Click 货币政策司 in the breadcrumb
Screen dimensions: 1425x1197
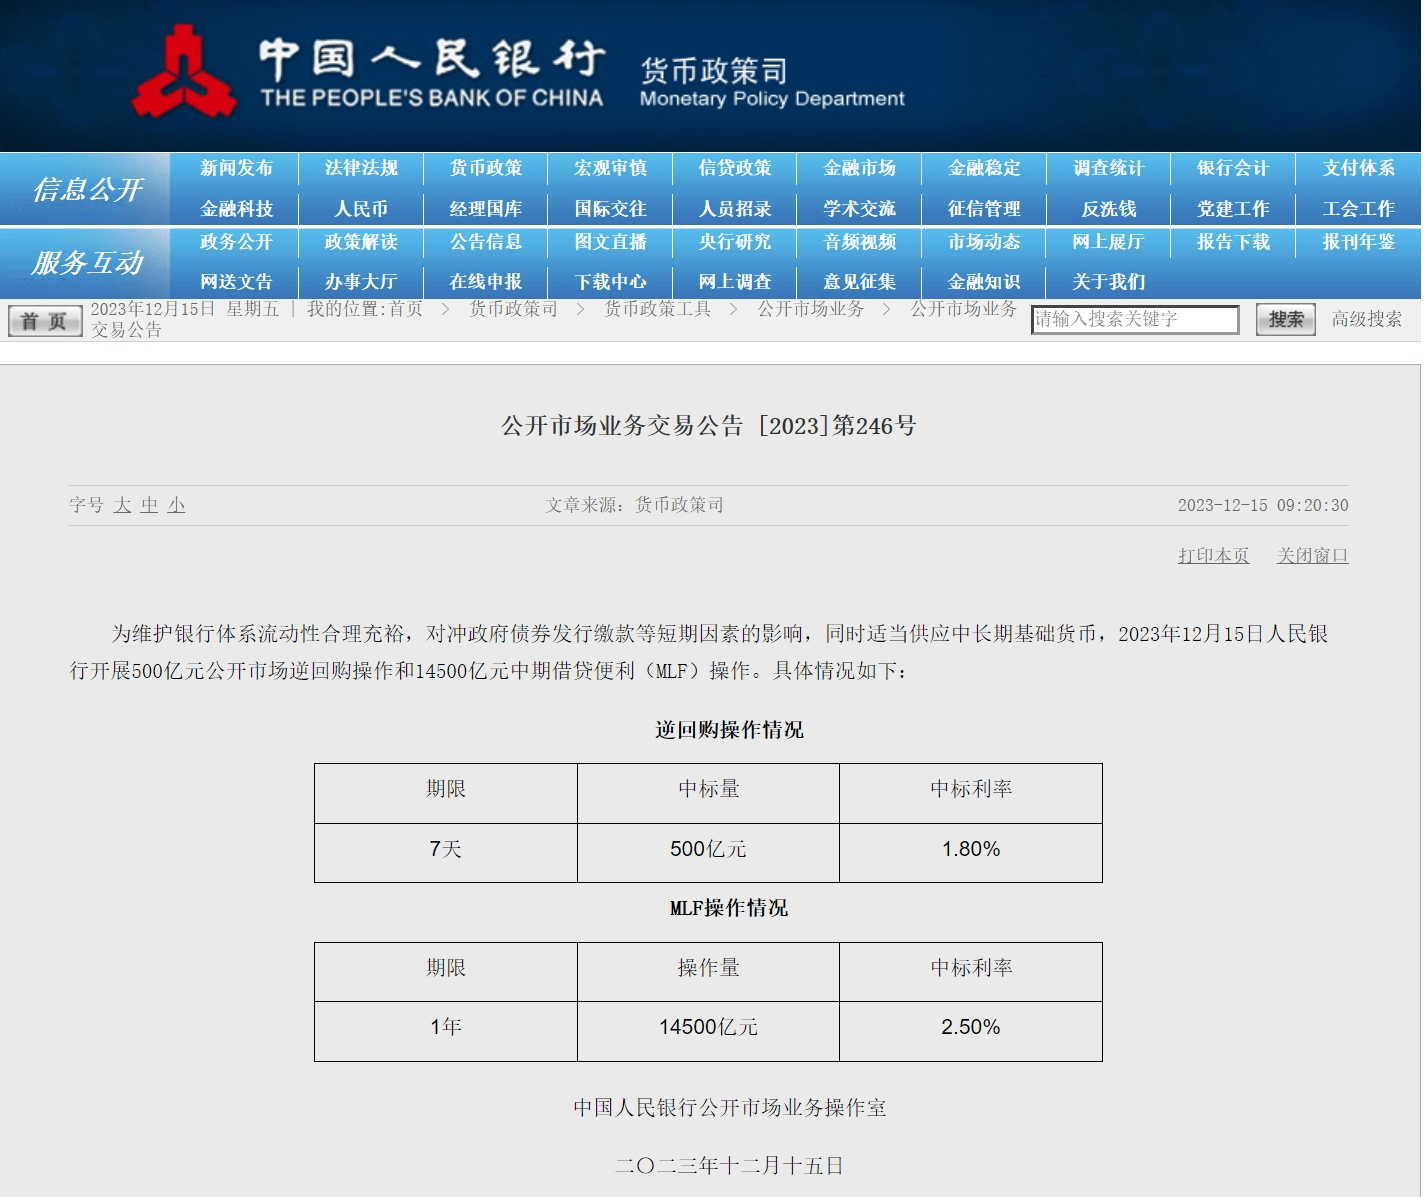tap(513, 309)
